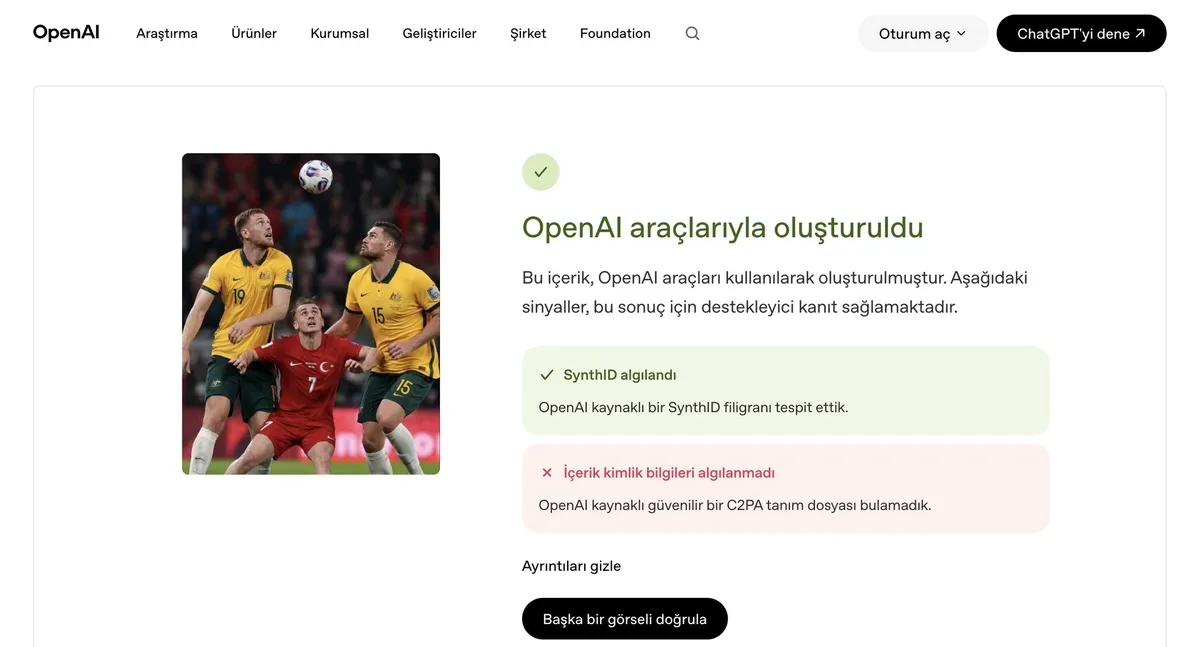Click the heading OpenAI araçlarıyla oluşturuldu
The height and width of the screenshot is (647, 1200).
pos(723,228)
